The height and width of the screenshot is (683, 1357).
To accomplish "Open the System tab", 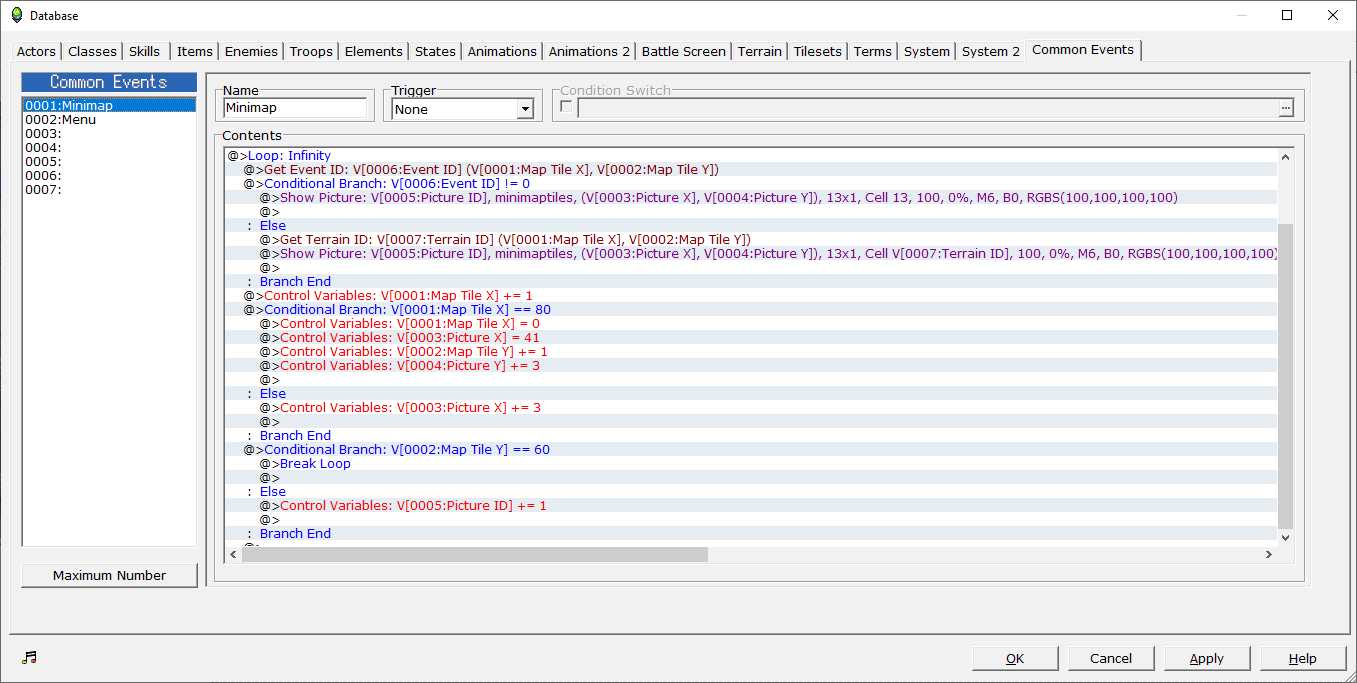I will pos(927,51).
